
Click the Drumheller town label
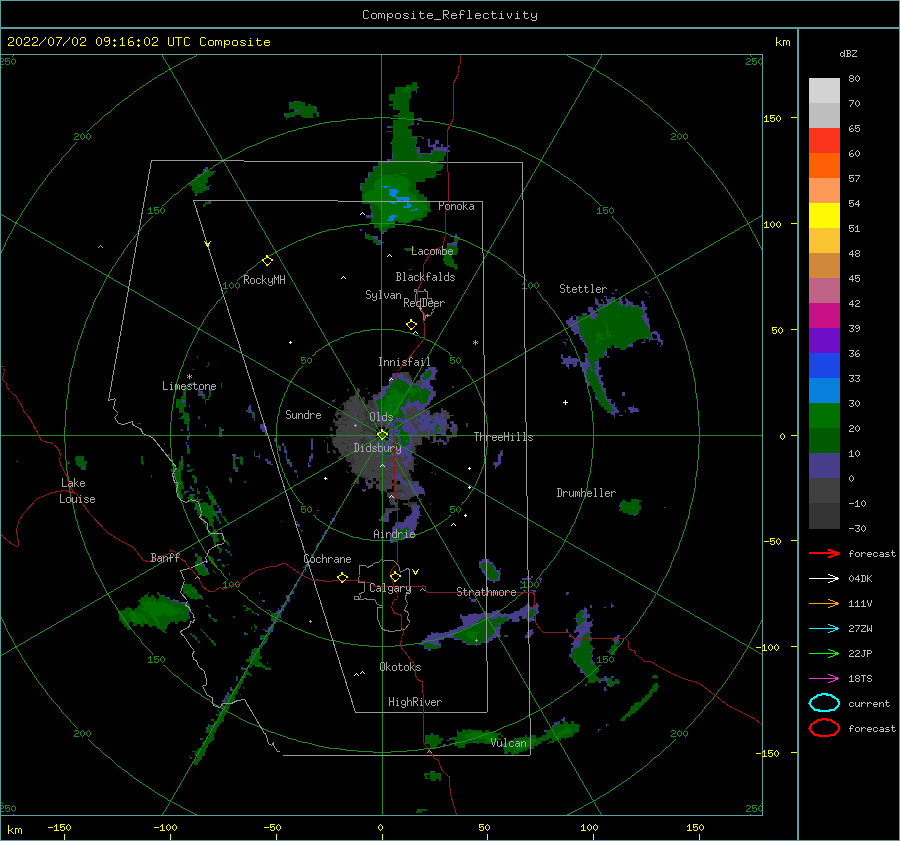(586, 493)
